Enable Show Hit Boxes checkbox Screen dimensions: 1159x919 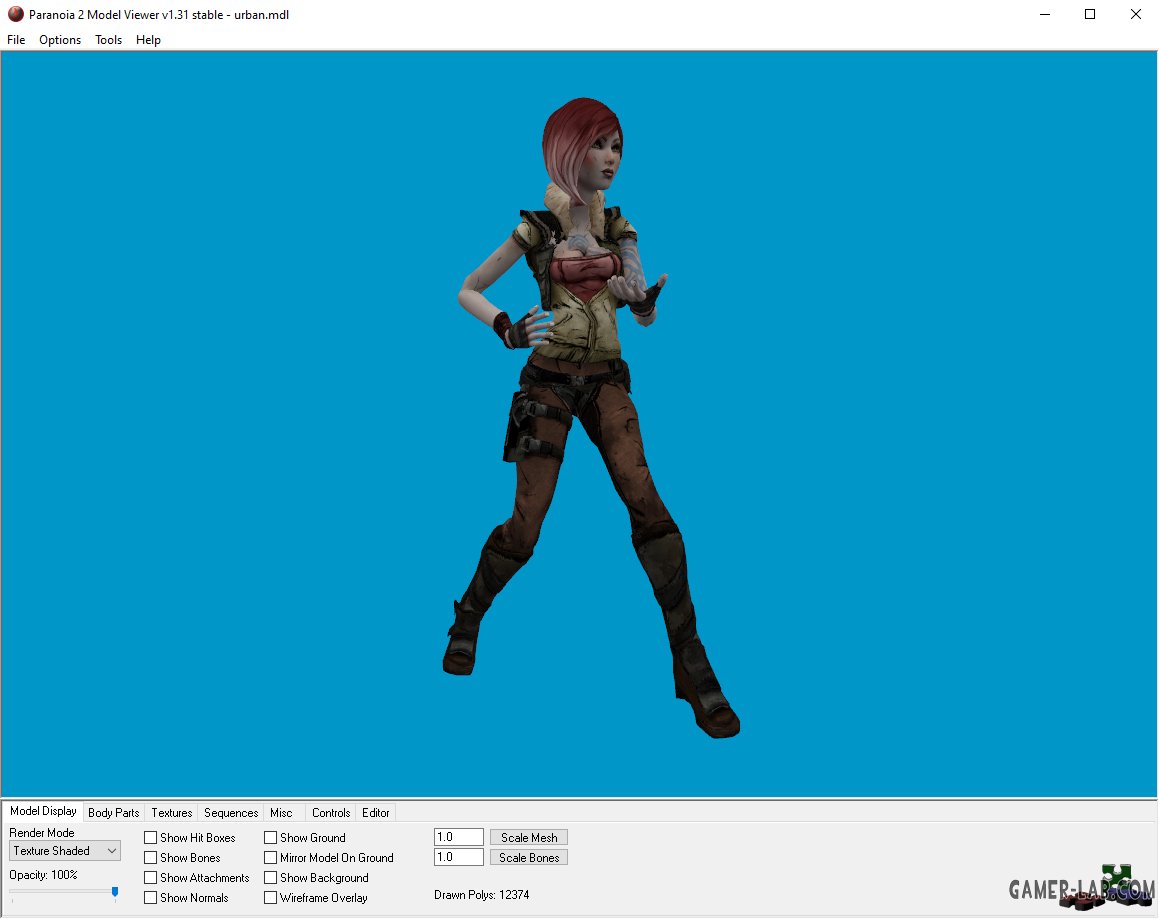tap(151, 838)
